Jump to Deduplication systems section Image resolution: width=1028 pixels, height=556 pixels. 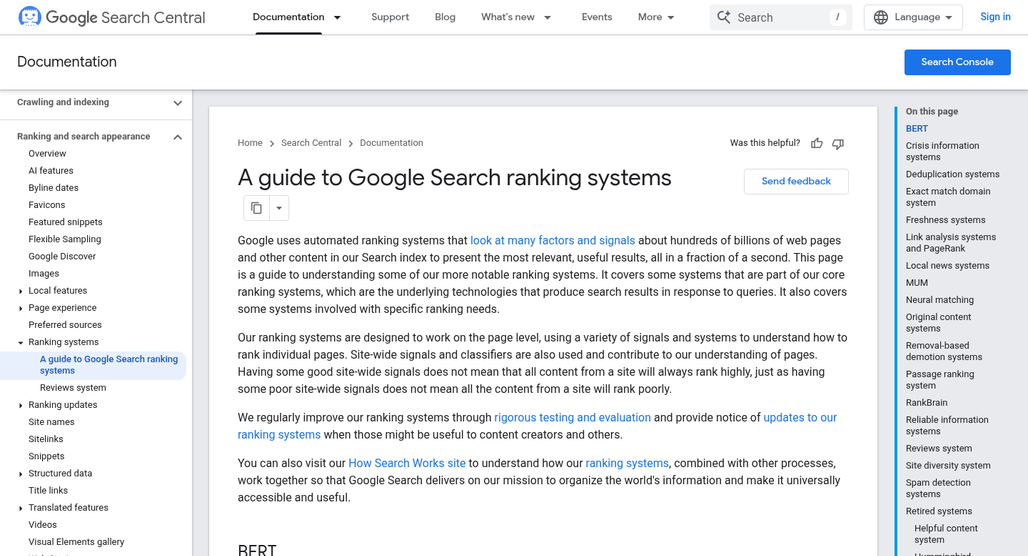pyautogui.click(x=953, y=174)
